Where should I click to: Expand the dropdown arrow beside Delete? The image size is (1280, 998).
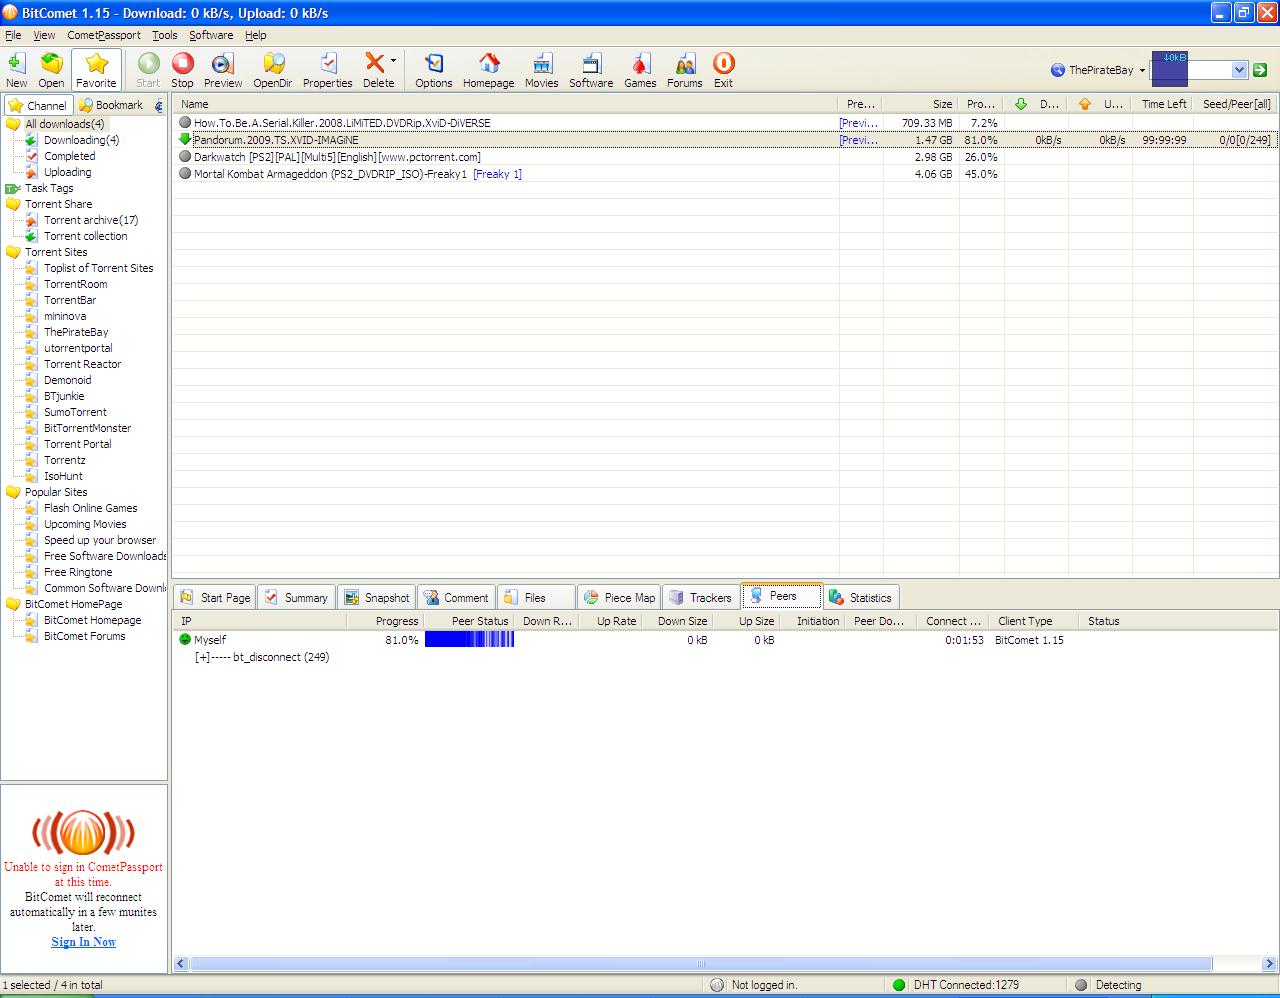pyautogui.click(x=393, y=61)
